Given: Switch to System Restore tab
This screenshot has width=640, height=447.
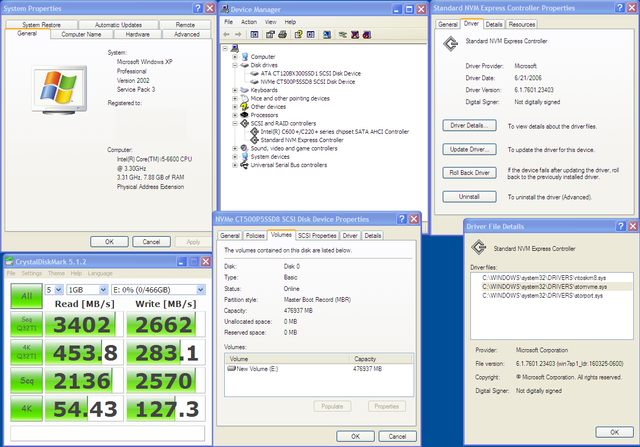Looking at the screenshot, I should pos(41,25).
